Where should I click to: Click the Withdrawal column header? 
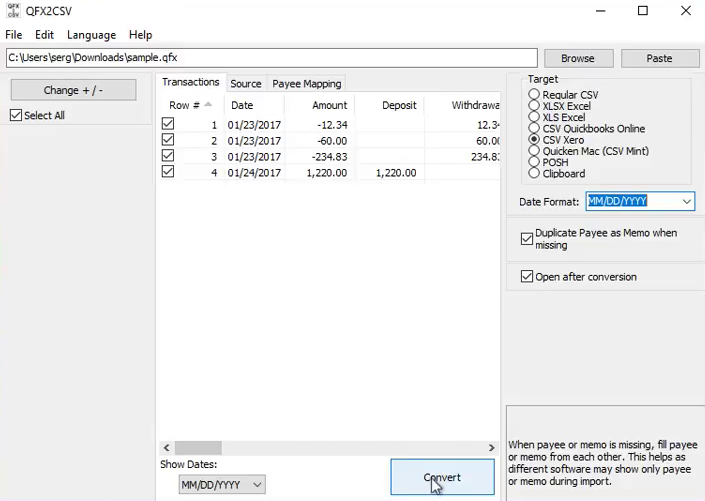point(462,105)
